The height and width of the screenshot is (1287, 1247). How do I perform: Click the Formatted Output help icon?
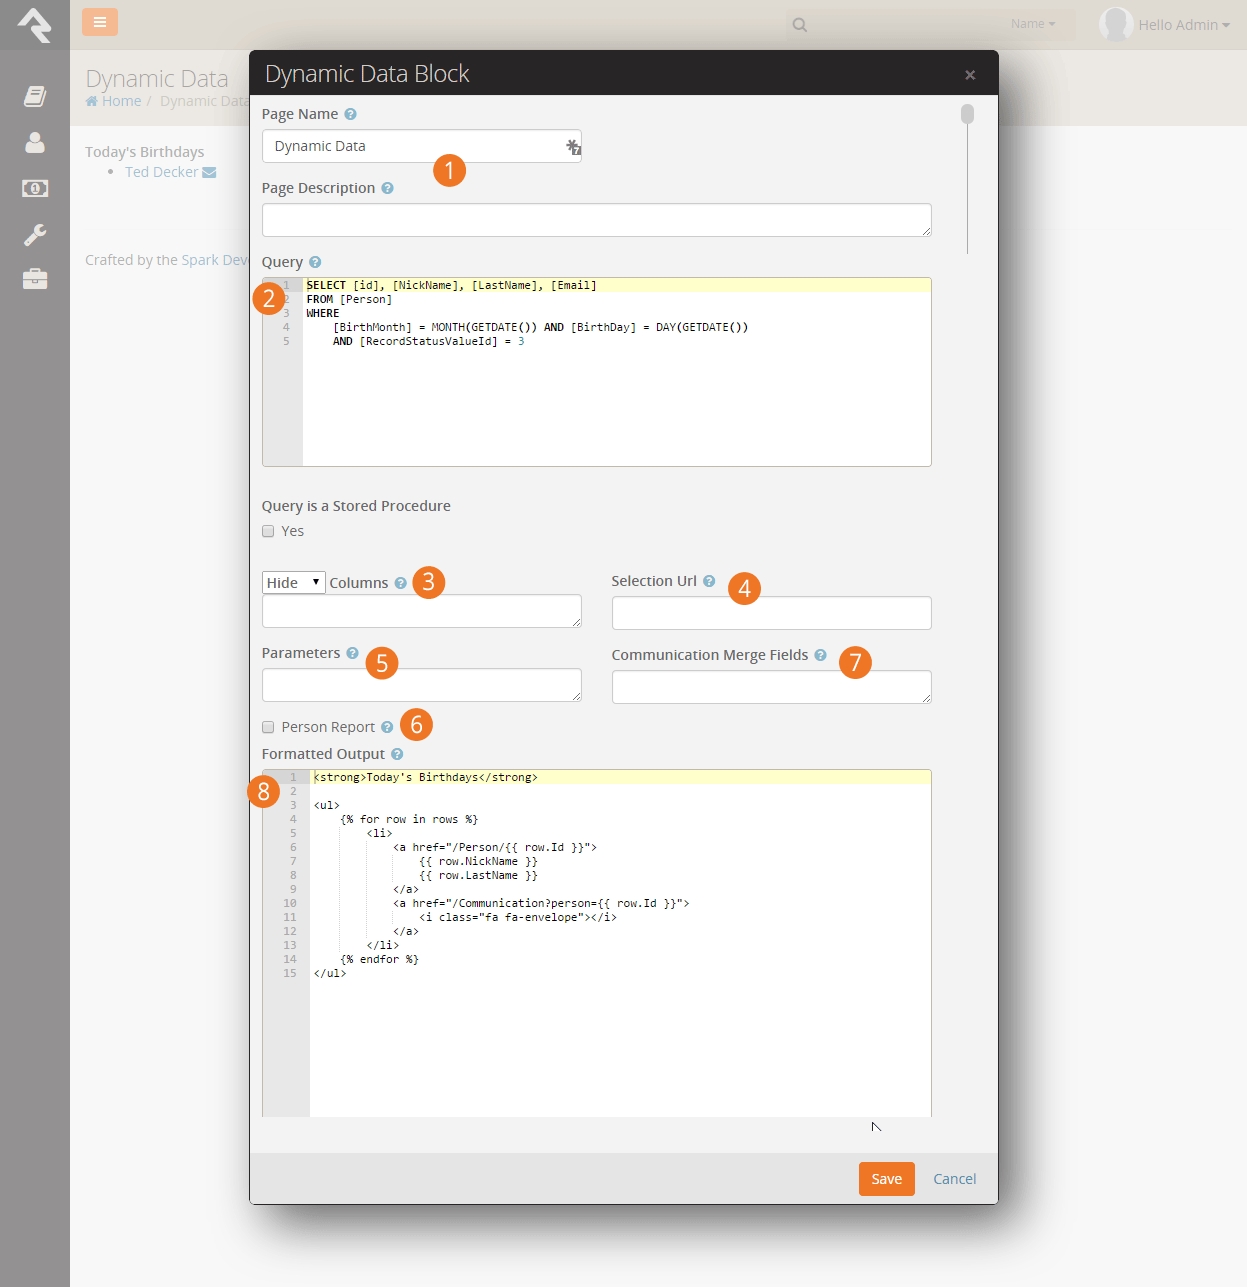(x=397, y=754)
